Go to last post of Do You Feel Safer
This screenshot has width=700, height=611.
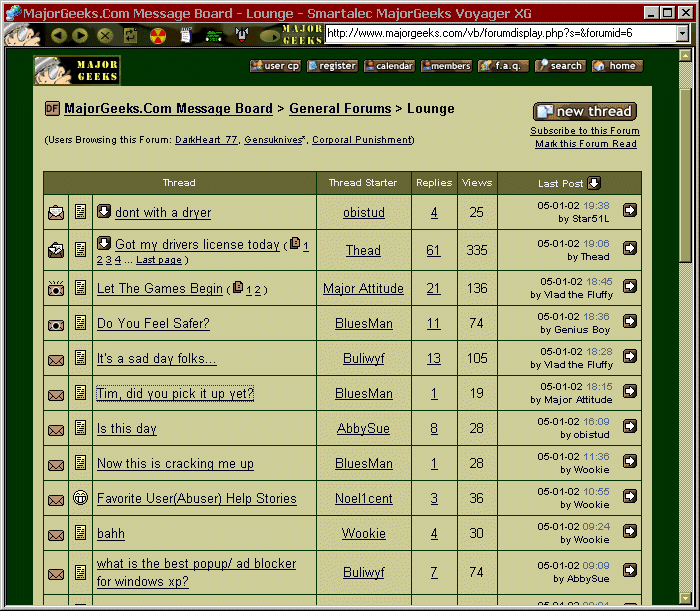pyautogui.click(x=630, y=321)
